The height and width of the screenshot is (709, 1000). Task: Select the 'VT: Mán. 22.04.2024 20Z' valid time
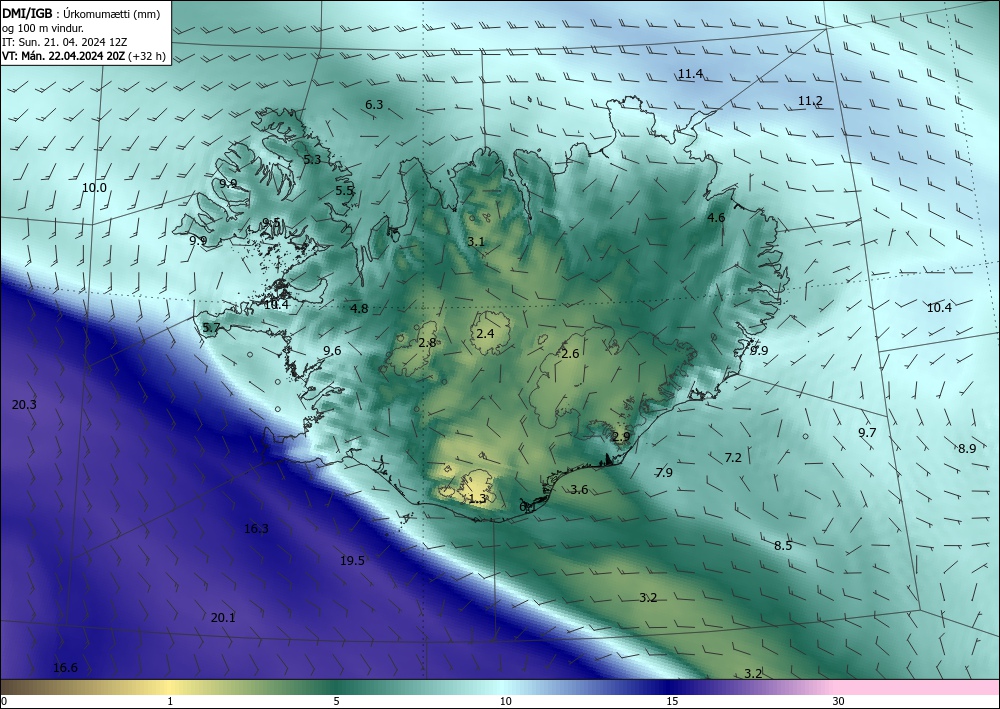pos(64,56)
